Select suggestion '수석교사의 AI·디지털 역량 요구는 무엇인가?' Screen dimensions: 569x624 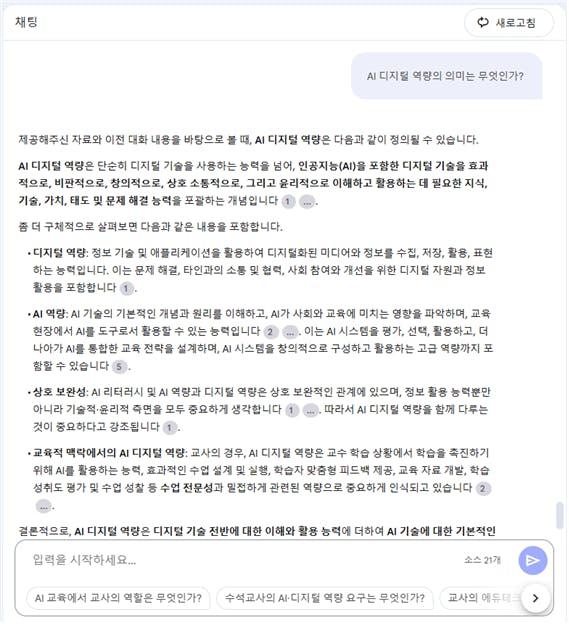pyautogui.click(x=325, y=598)
